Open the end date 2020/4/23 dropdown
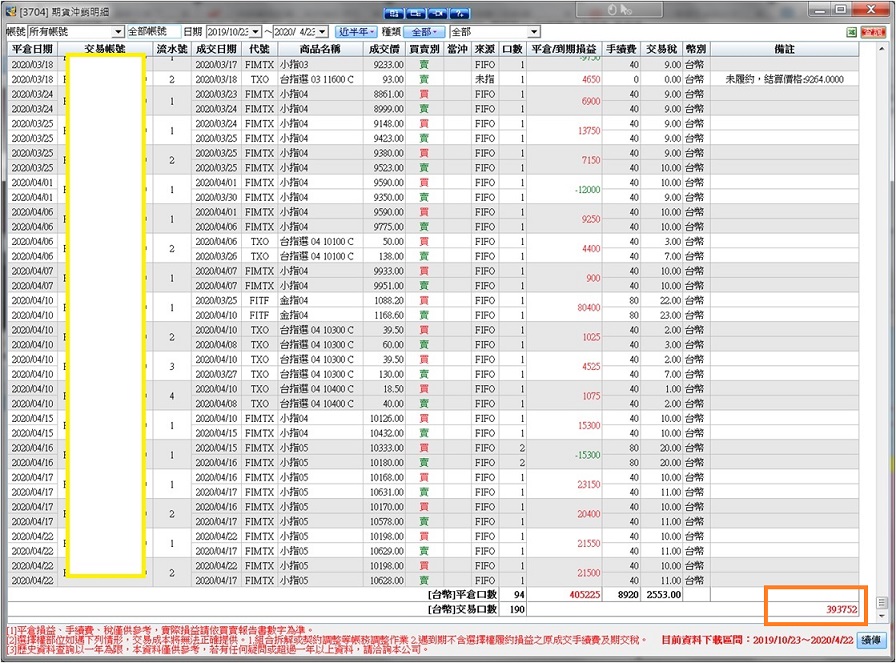Image resolution: width=896 pixels, height=663 pixels. click(x=322, y=32)
